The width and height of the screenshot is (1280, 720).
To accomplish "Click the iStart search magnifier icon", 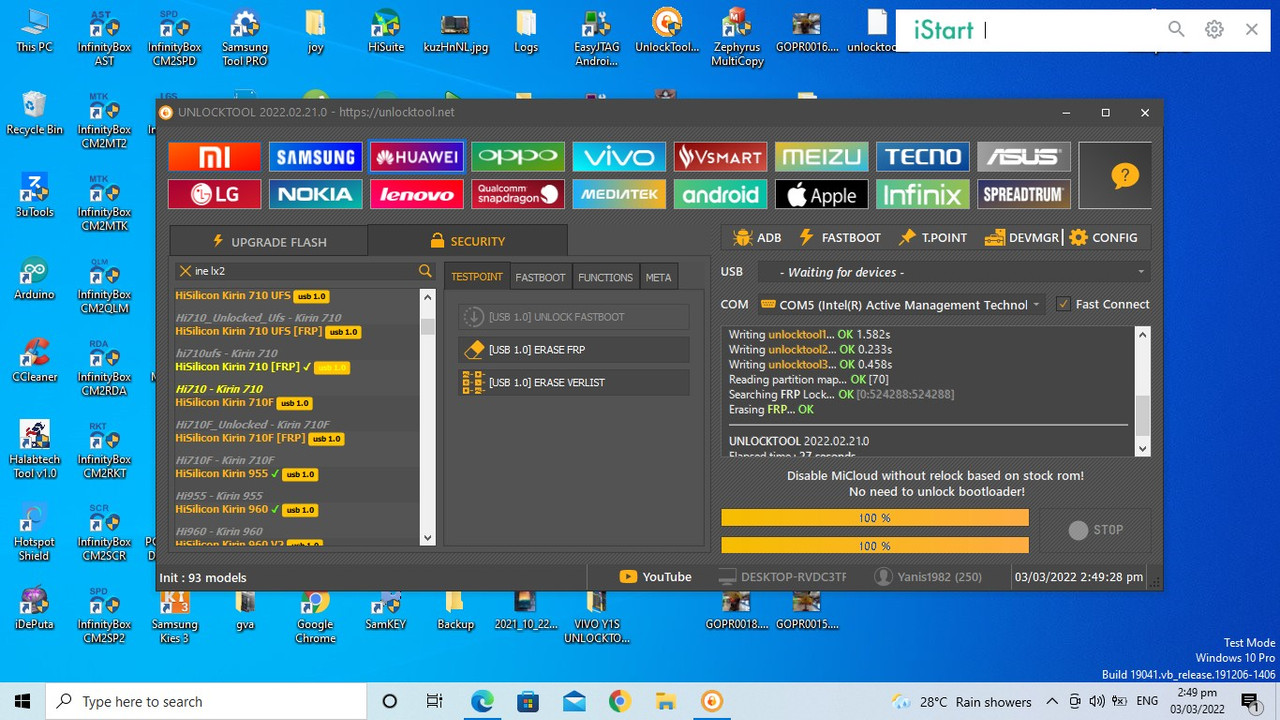I will pos(1177,30).
